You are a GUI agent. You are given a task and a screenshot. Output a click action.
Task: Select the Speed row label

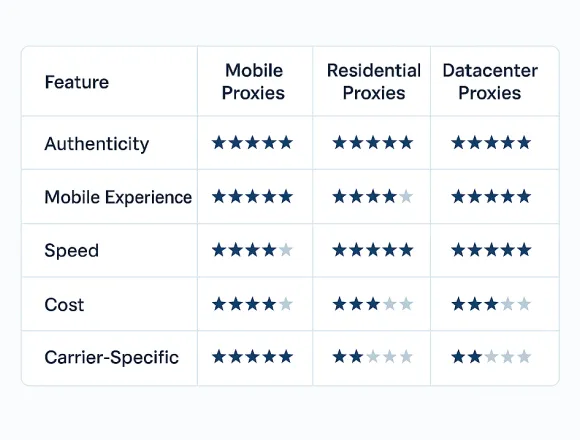[72, 251]
